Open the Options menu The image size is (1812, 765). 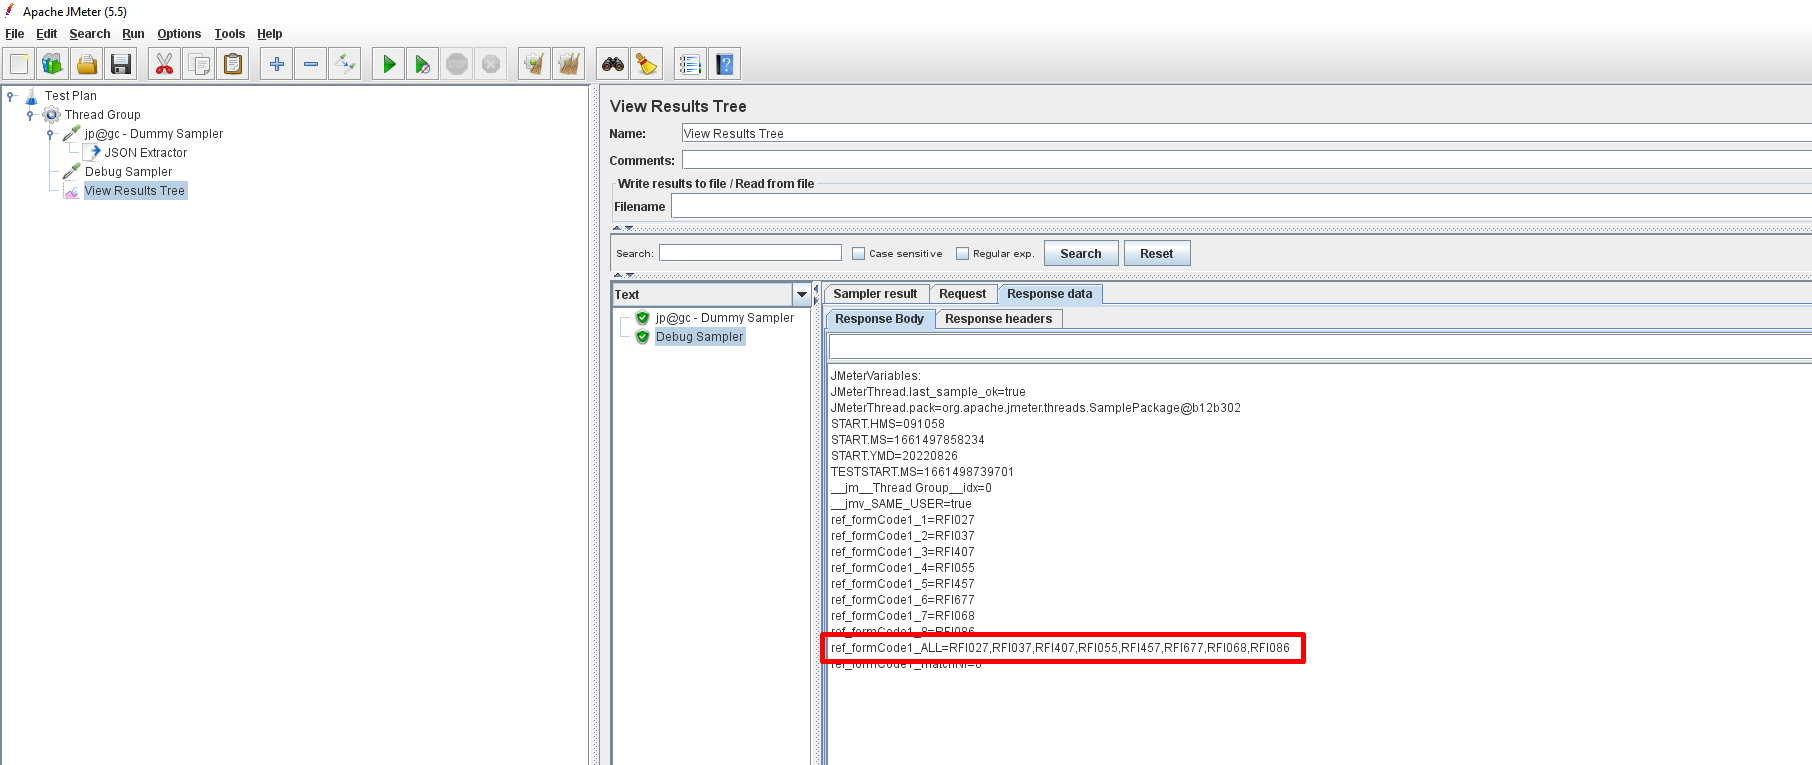point(179,34)
